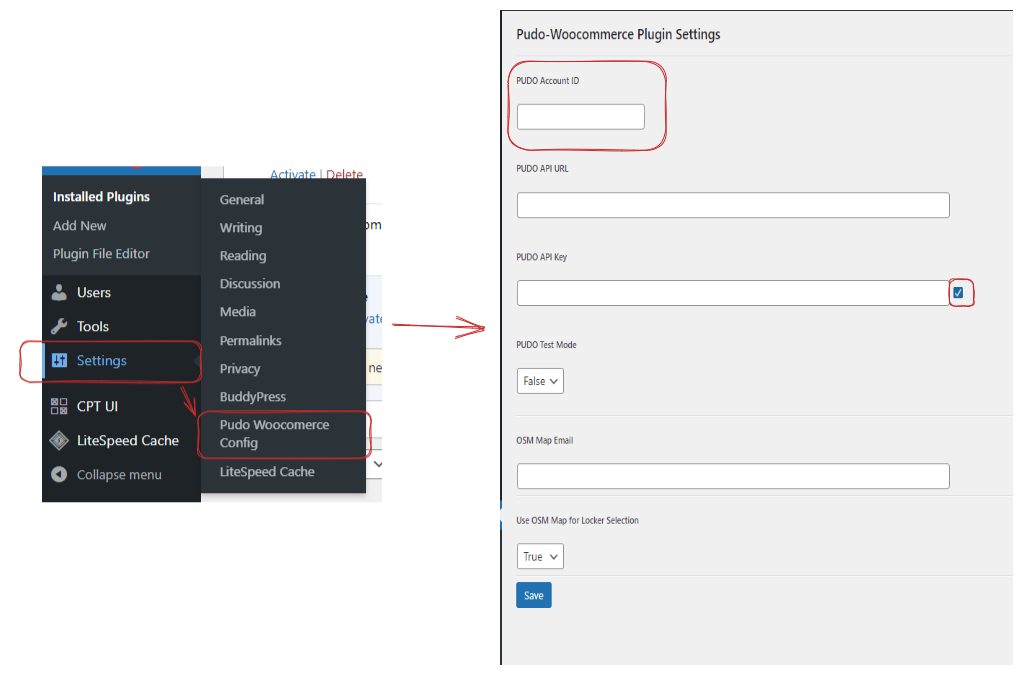This screenshot has height=674, width=1023.
Task: Click Use OSM Map for Locker Selection label
Action: pyautogui.click(x=577, y=520)
